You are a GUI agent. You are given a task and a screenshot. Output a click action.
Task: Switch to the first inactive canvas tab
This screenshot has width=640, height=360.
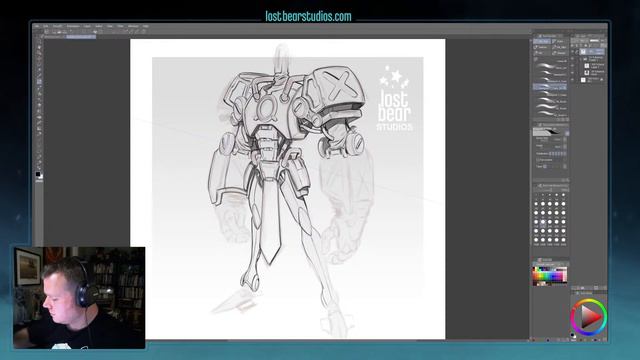click(x=53, y=37)
